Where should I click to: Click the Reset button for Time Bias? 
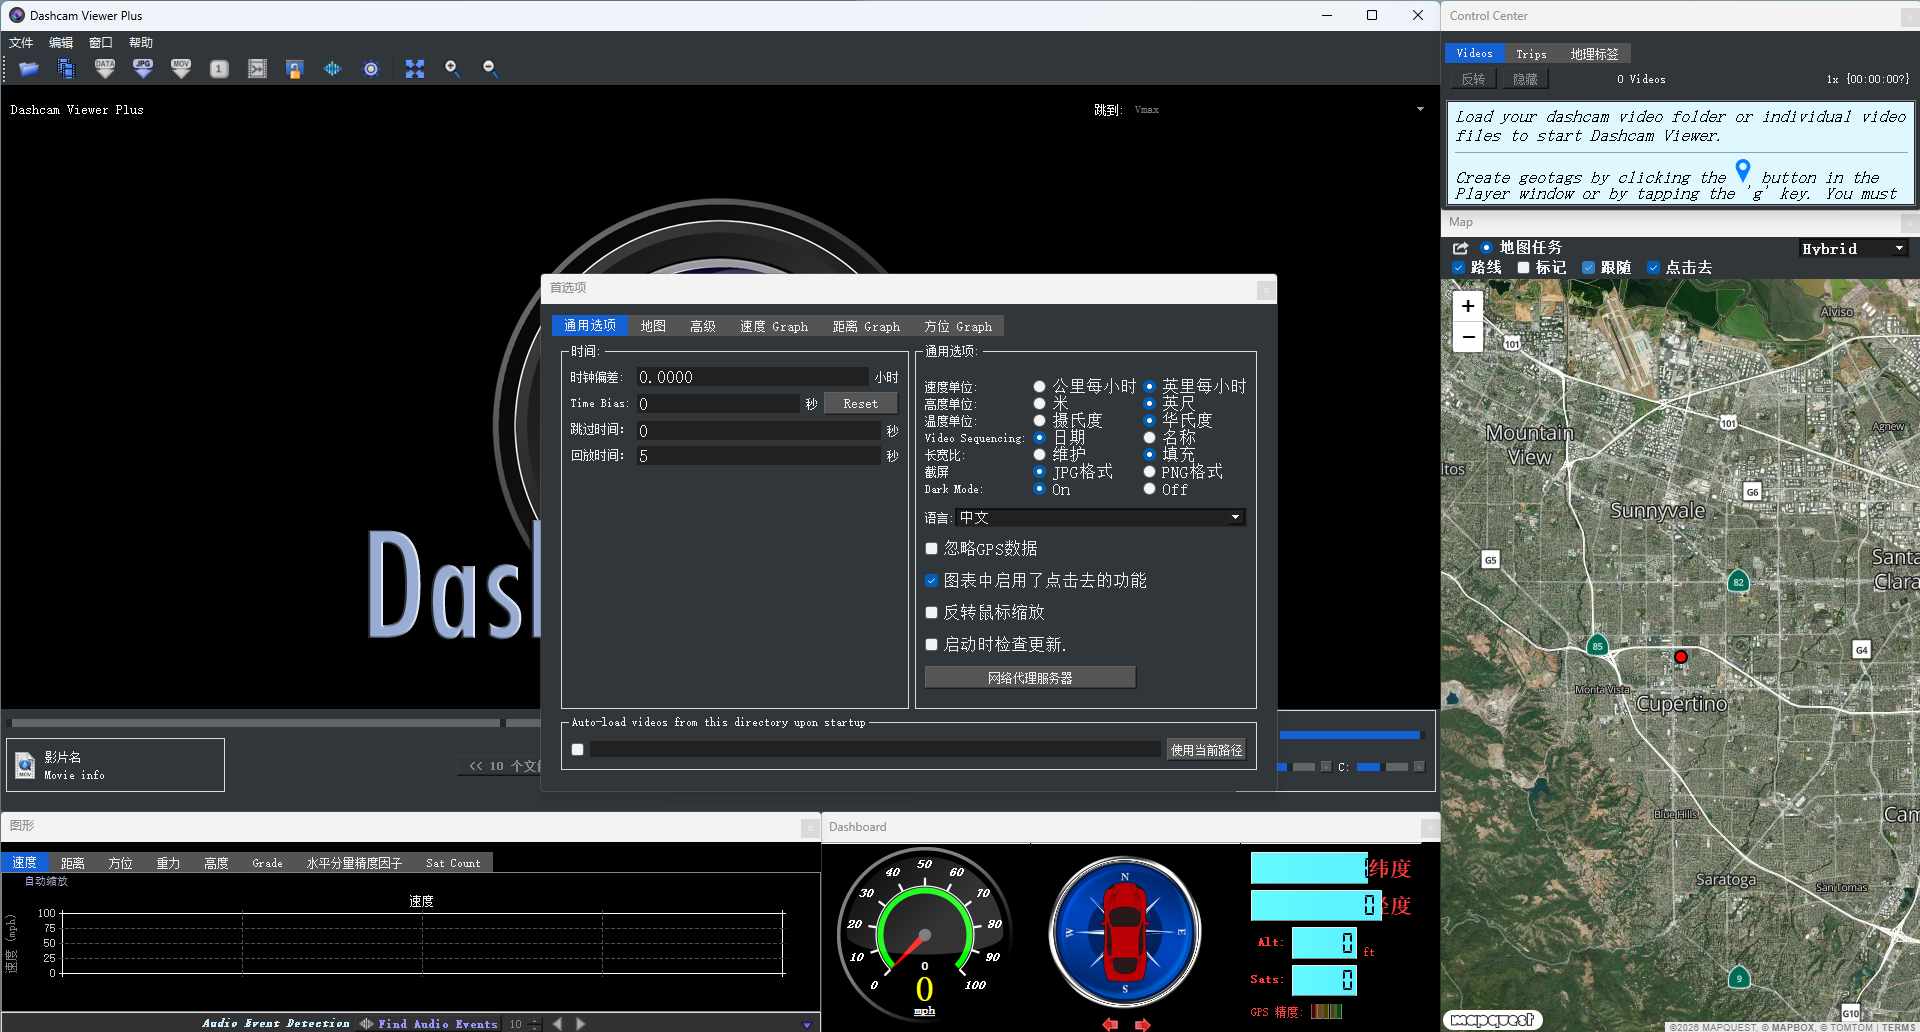tap(860, 404)
